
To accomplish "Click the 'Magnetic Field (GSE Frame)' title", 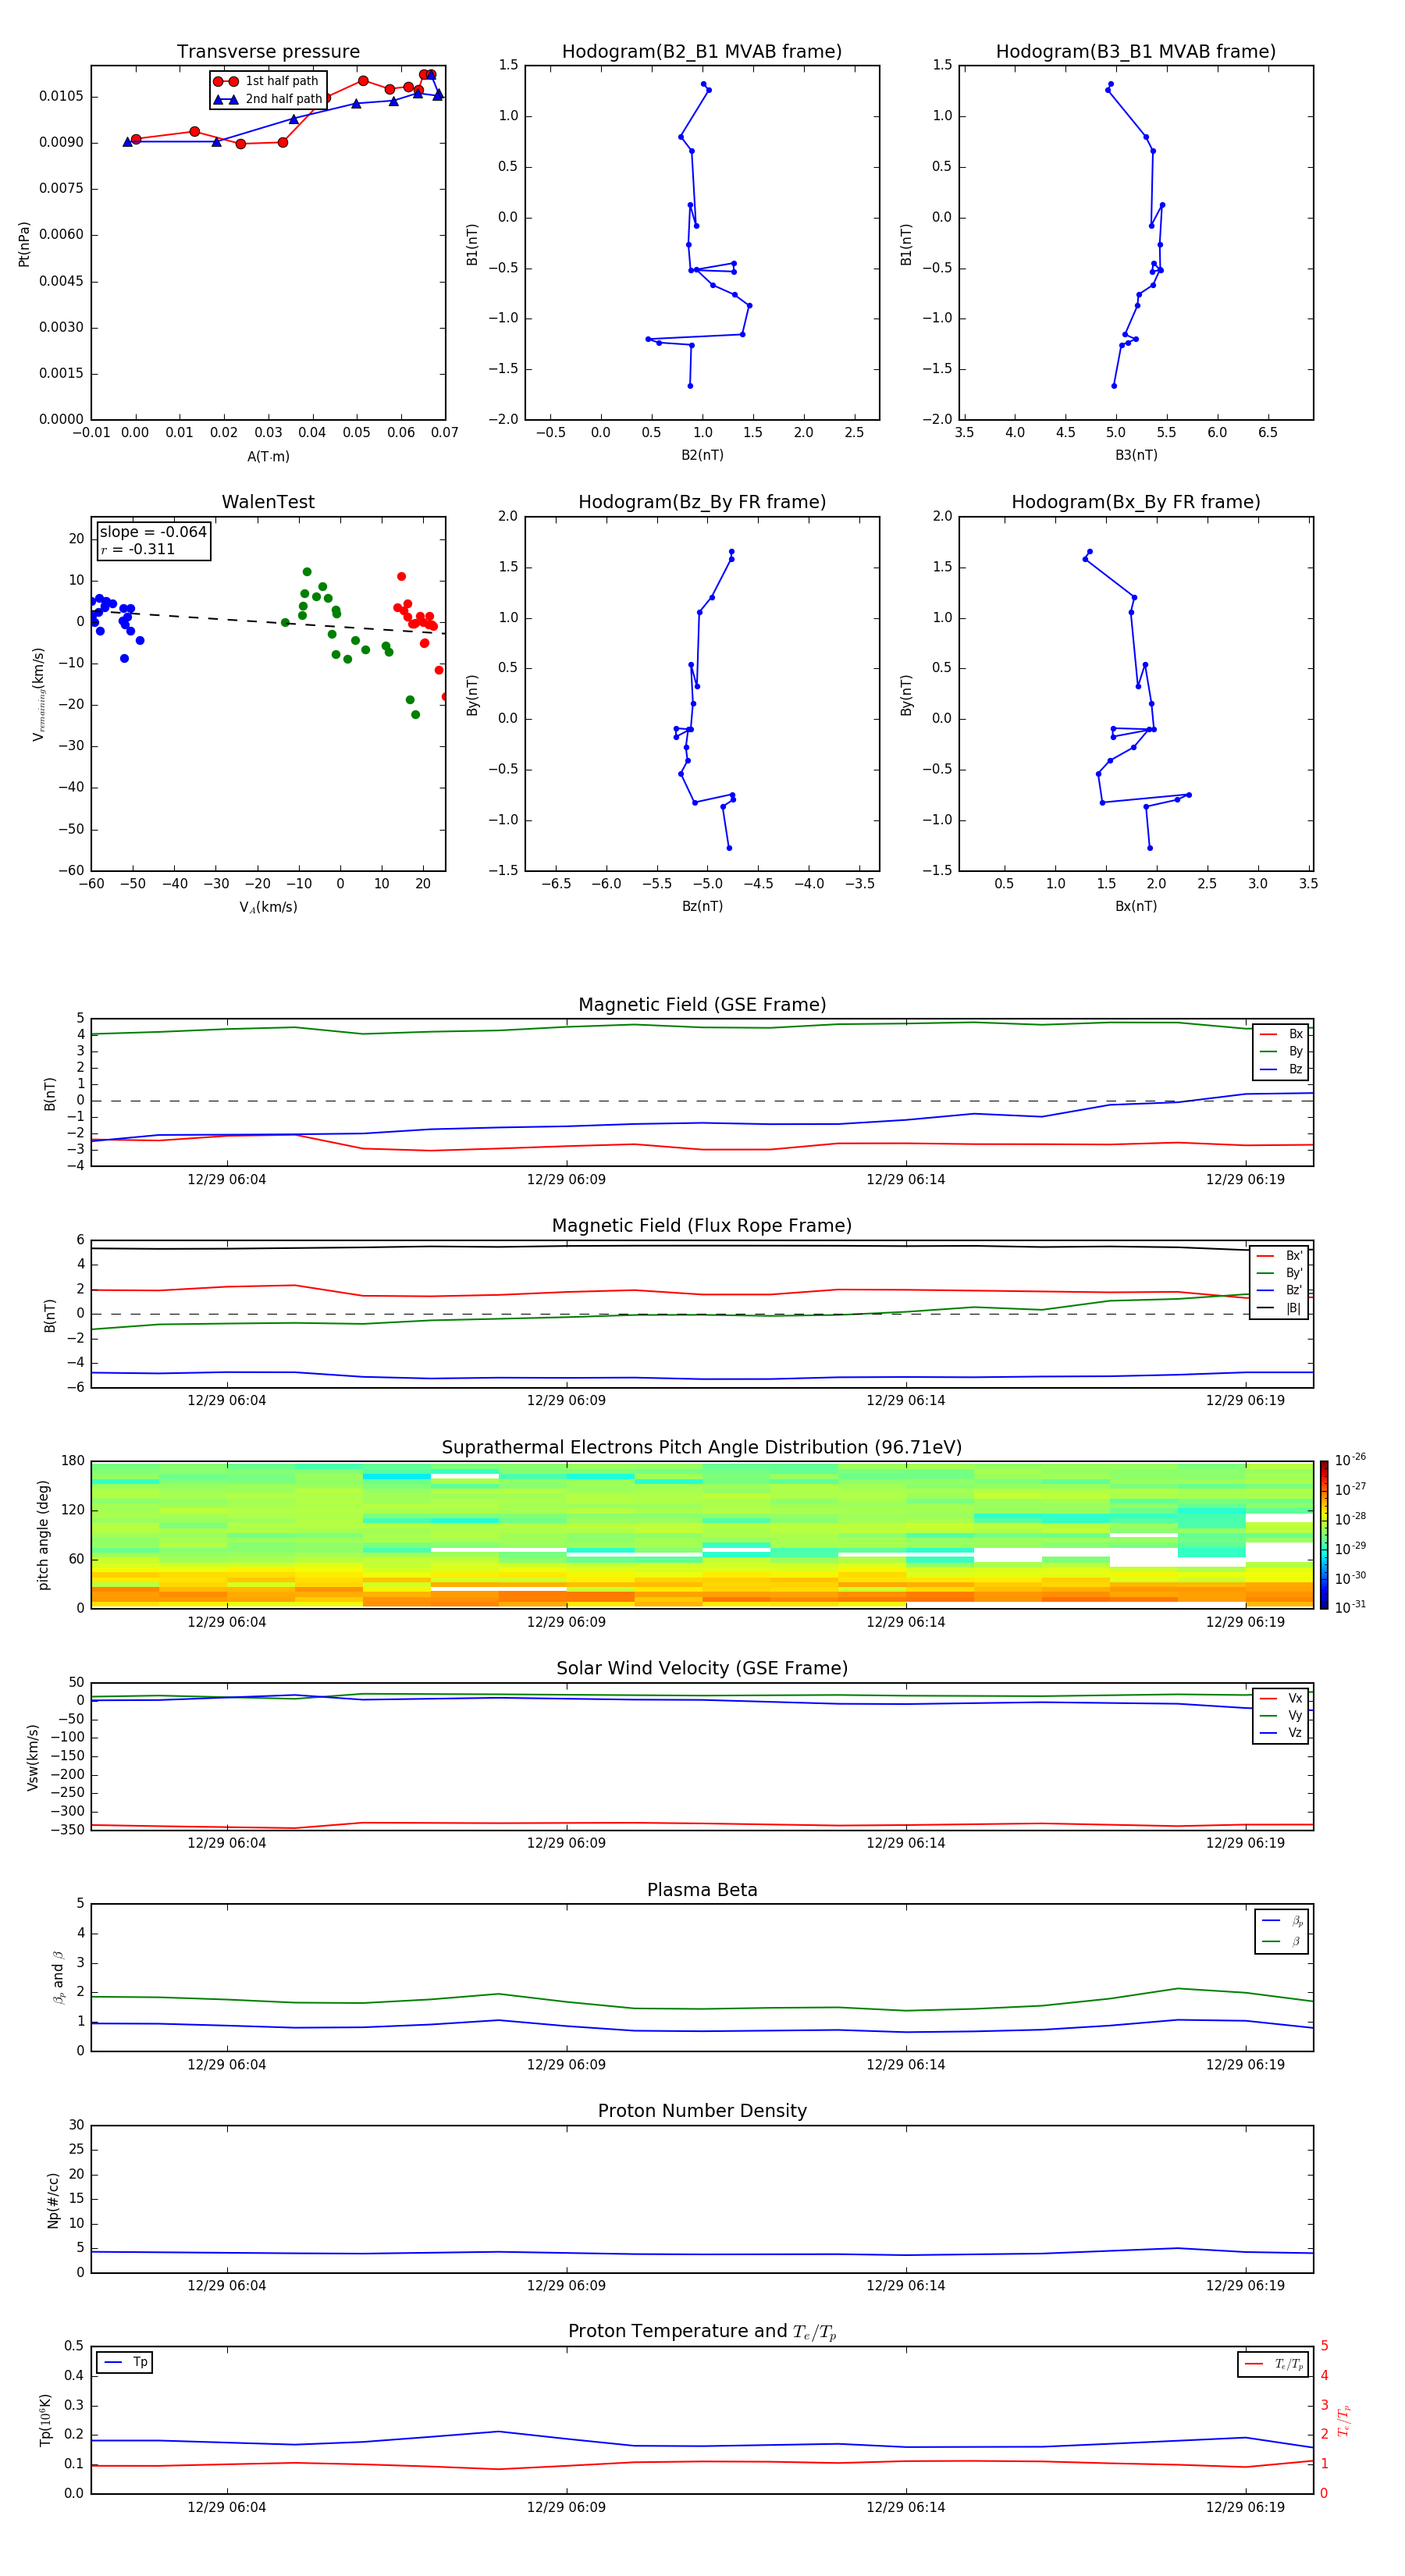I will [702, 1005].
